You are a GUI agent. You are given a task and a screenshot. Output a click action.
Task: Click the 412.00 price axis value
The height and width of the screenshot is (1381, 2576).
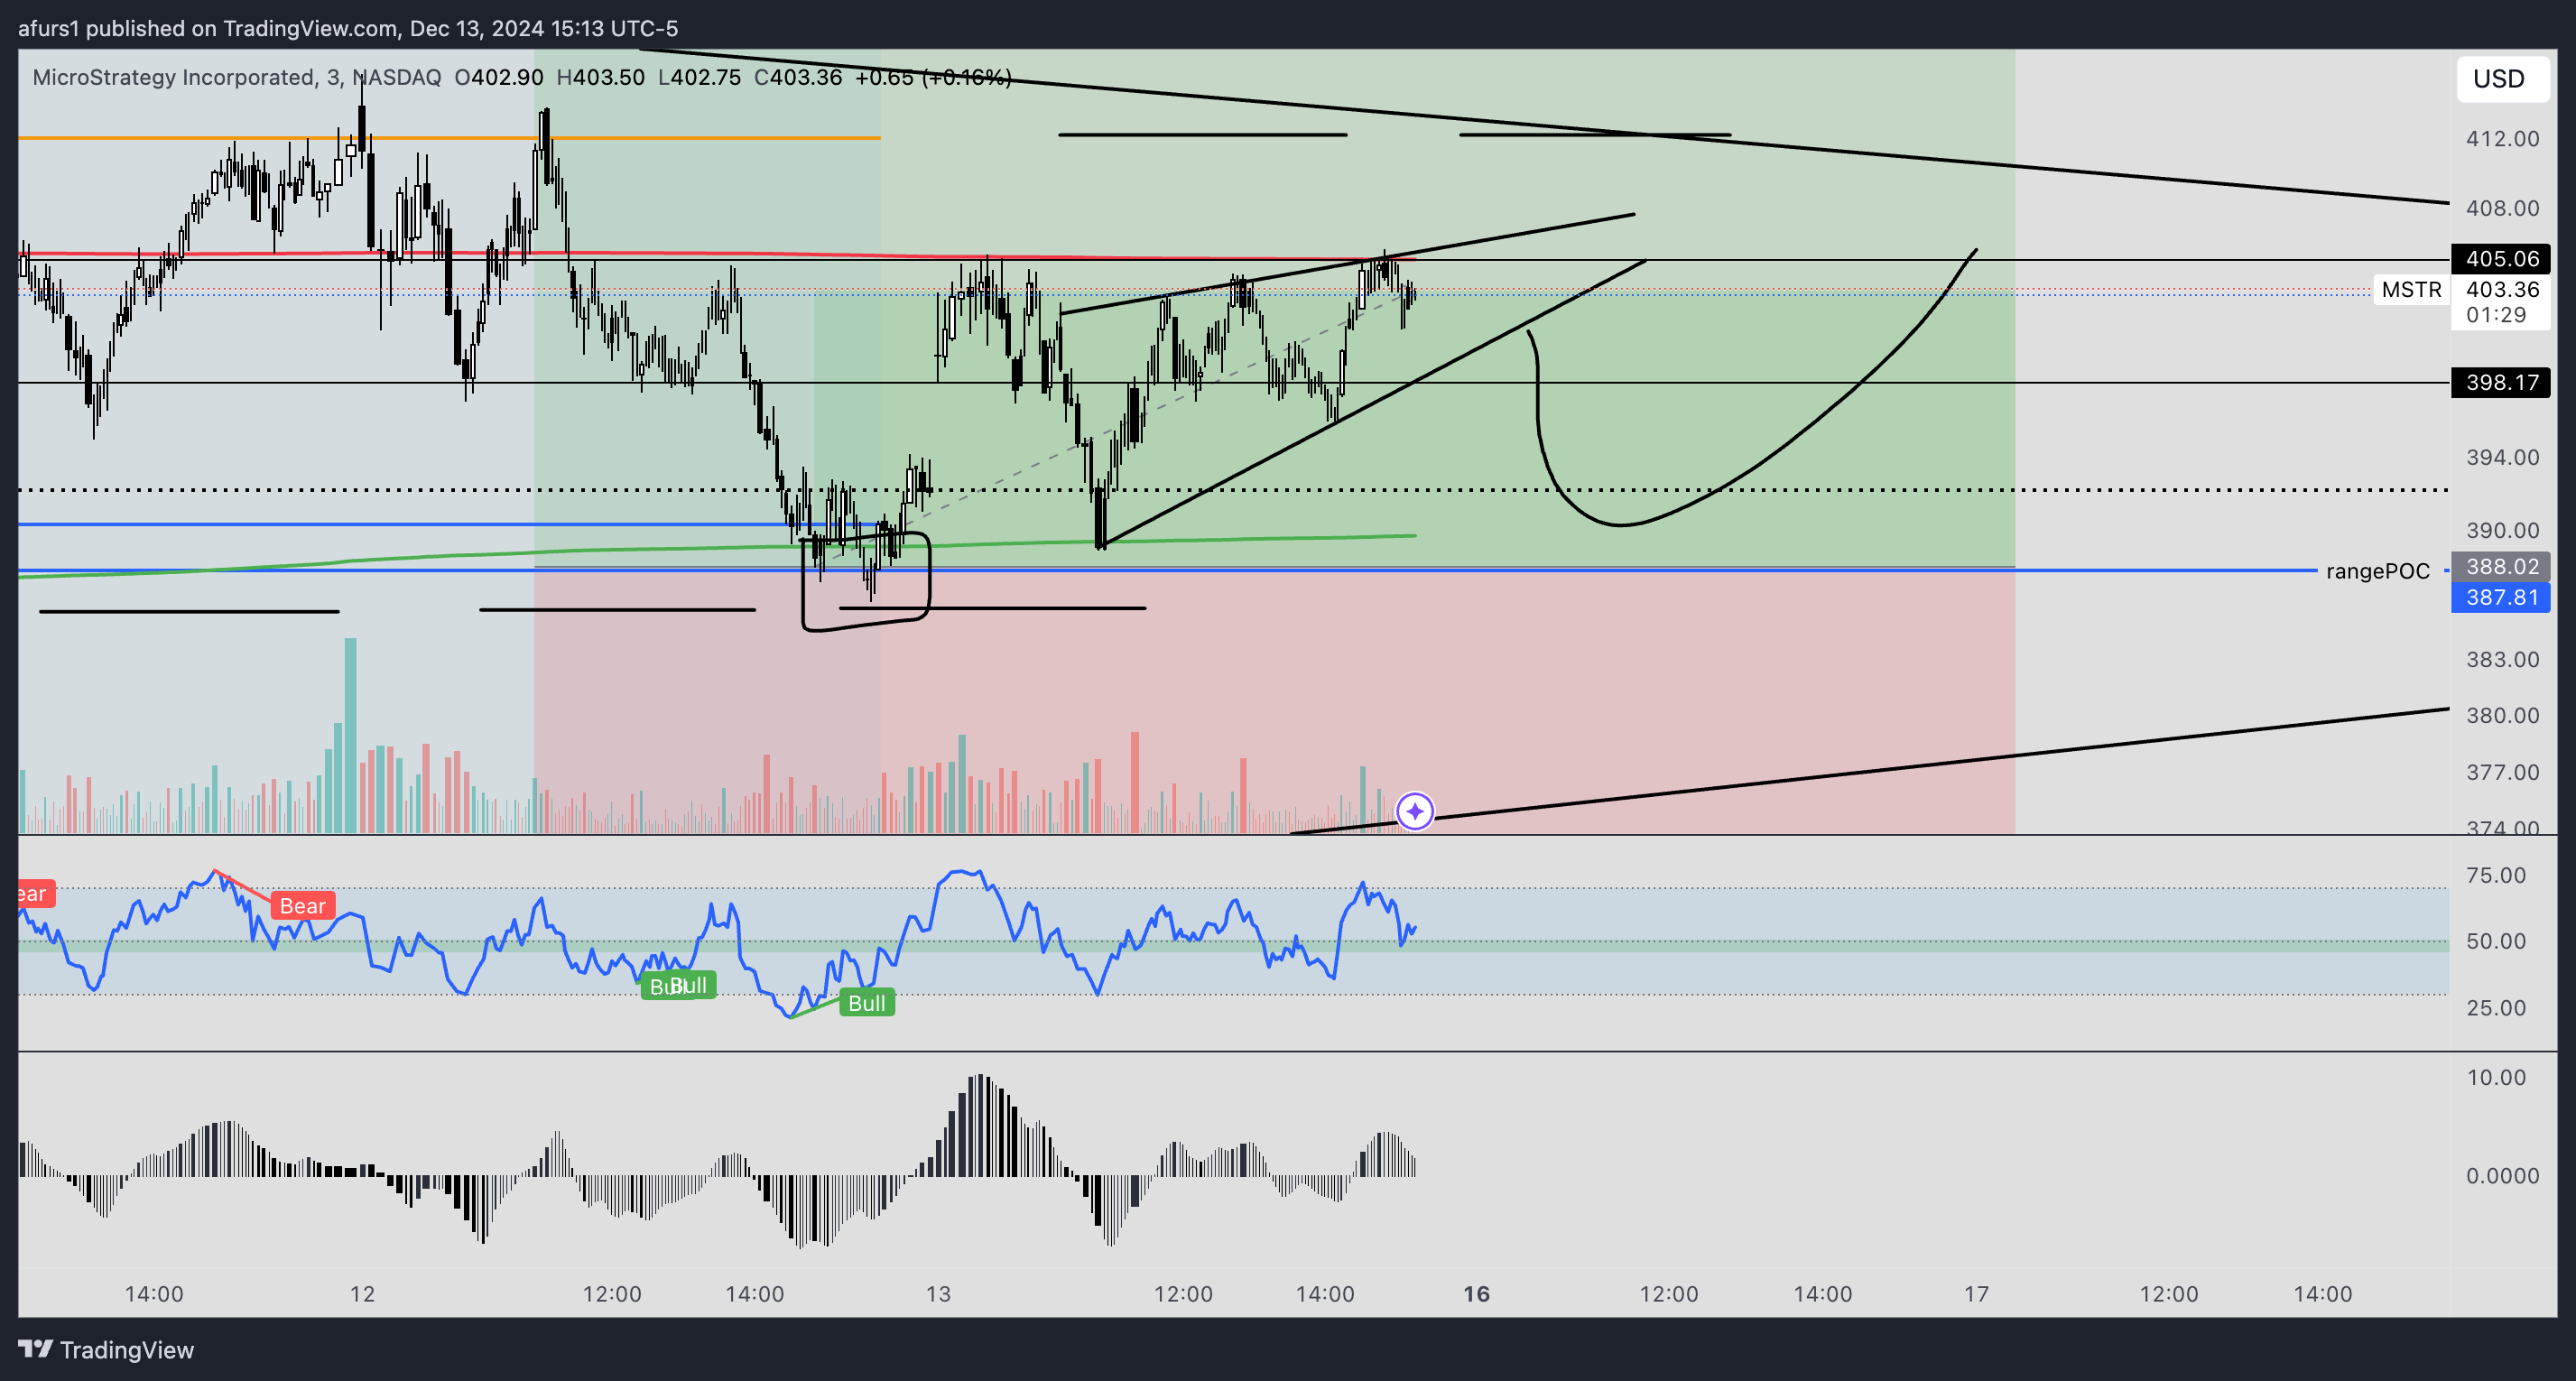[2502, 139]
